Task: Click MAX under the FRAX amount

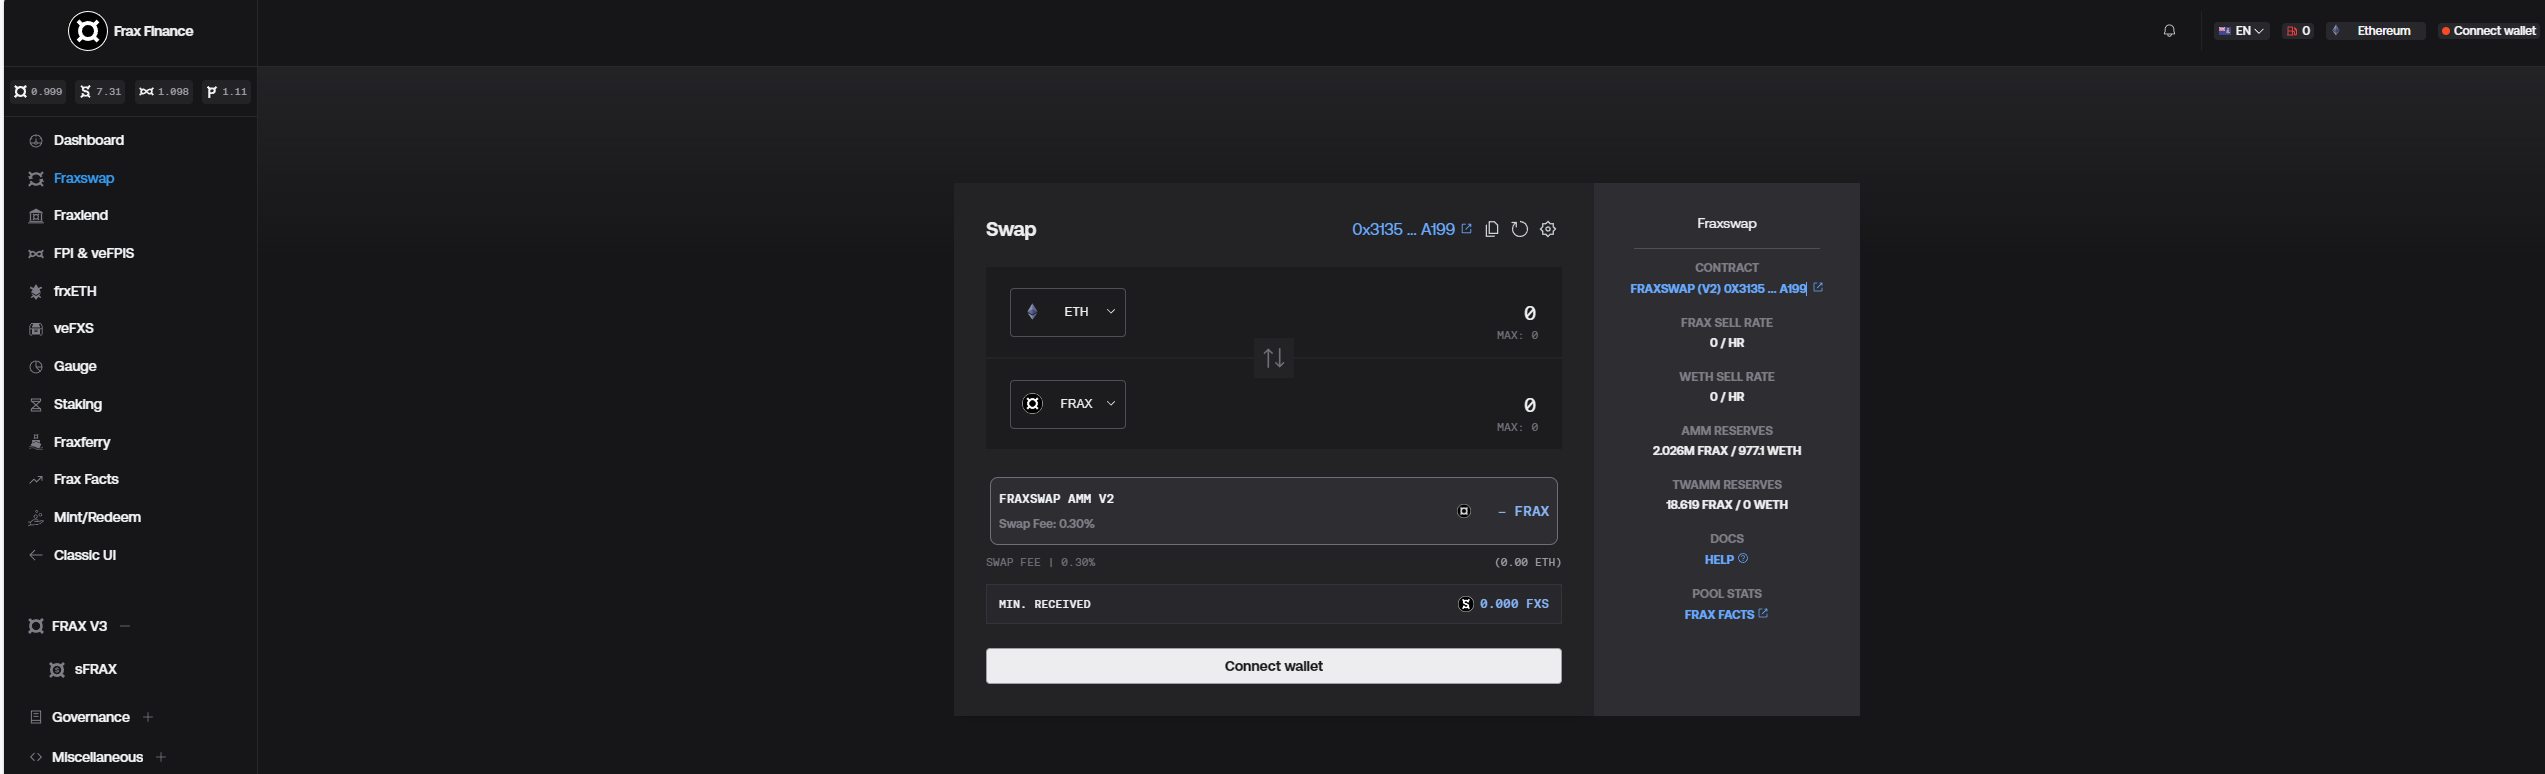Action: click(x=1517, y=427)
